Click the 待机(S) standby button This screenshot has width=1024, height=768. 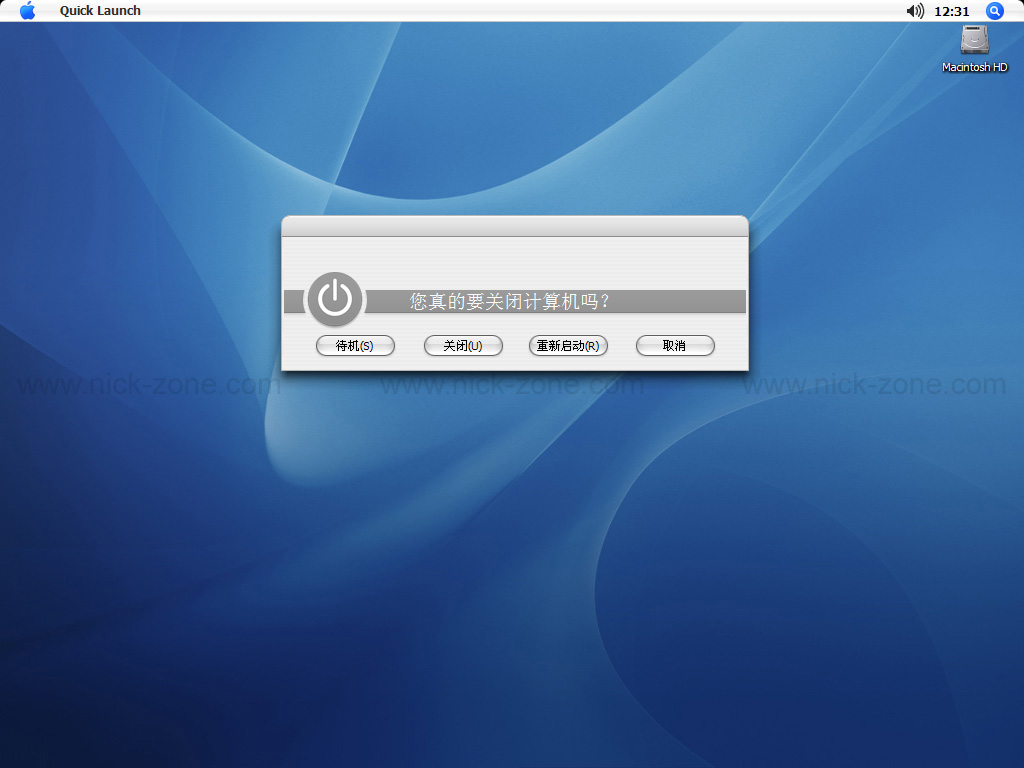(x=355, y=345)
